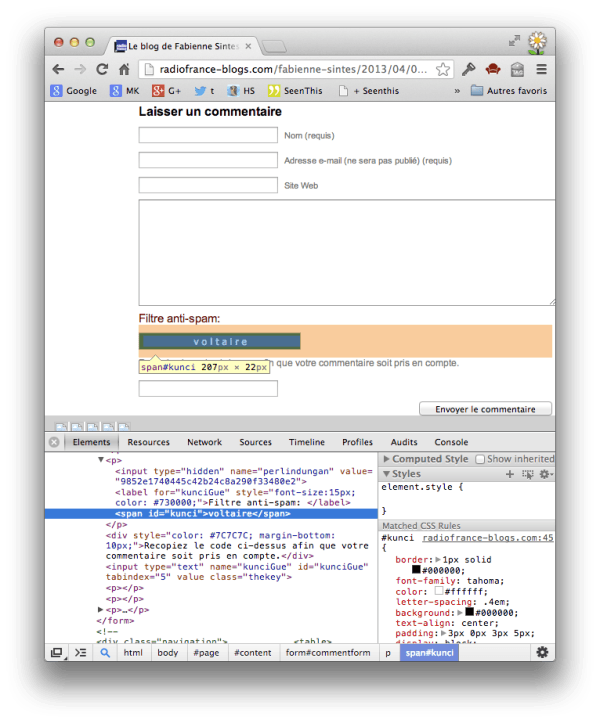Reload the page with the refresh icon
This screenshot has height=723, width=600.
(x=102, y=69)
